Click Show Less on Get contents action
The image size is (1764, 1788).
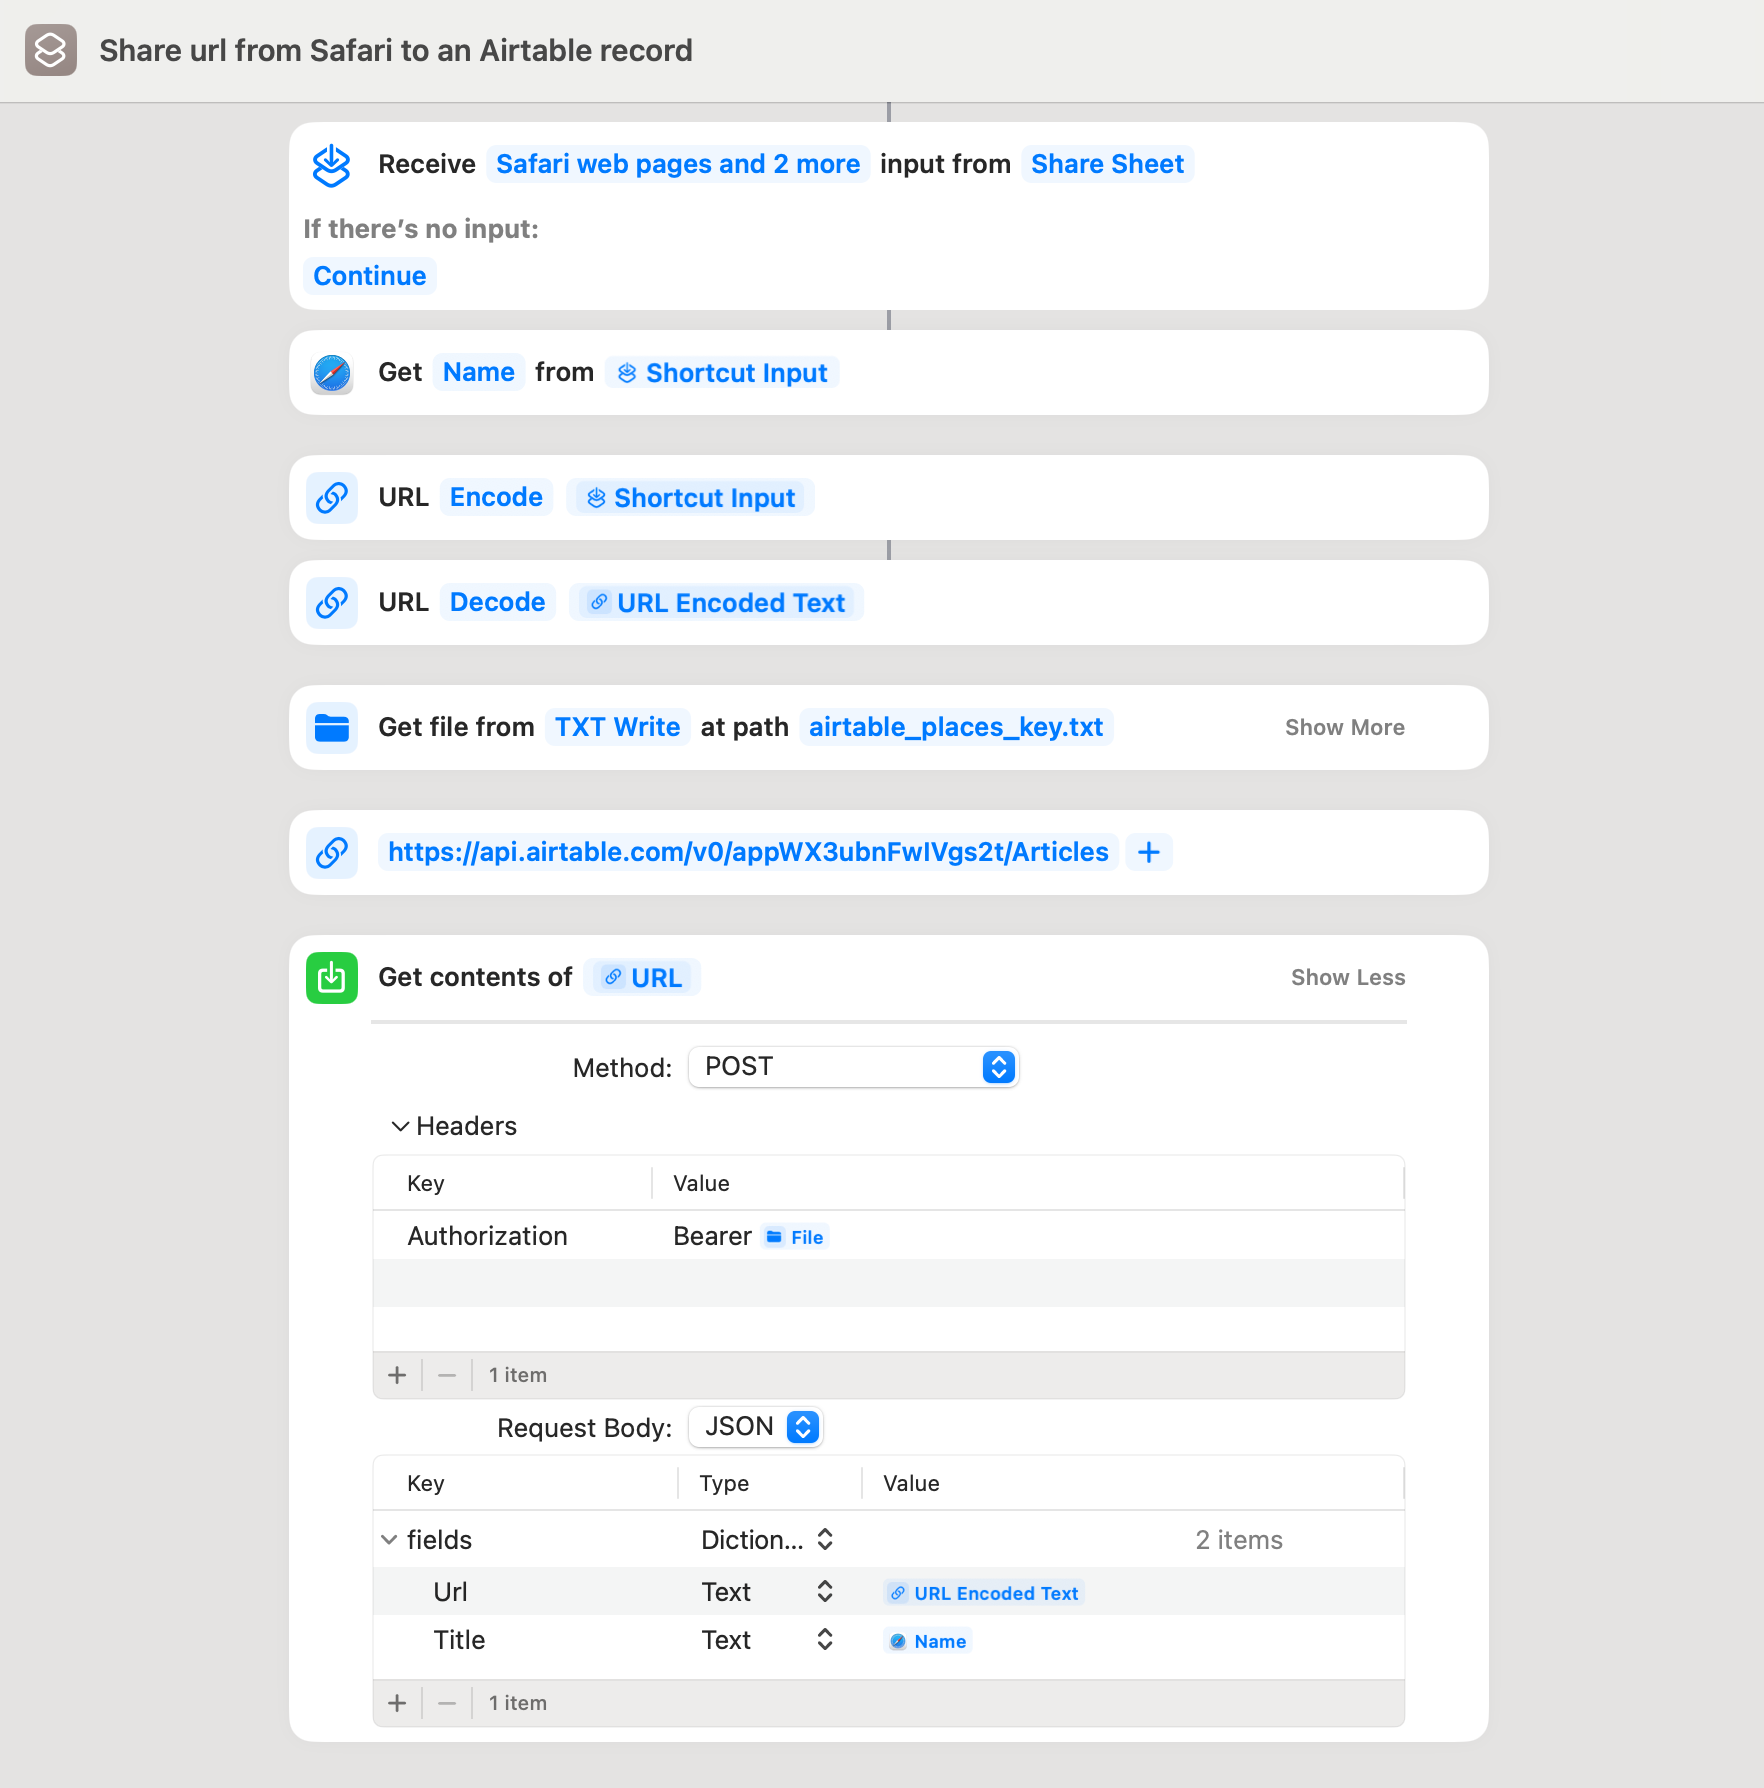coord(1348,978)
